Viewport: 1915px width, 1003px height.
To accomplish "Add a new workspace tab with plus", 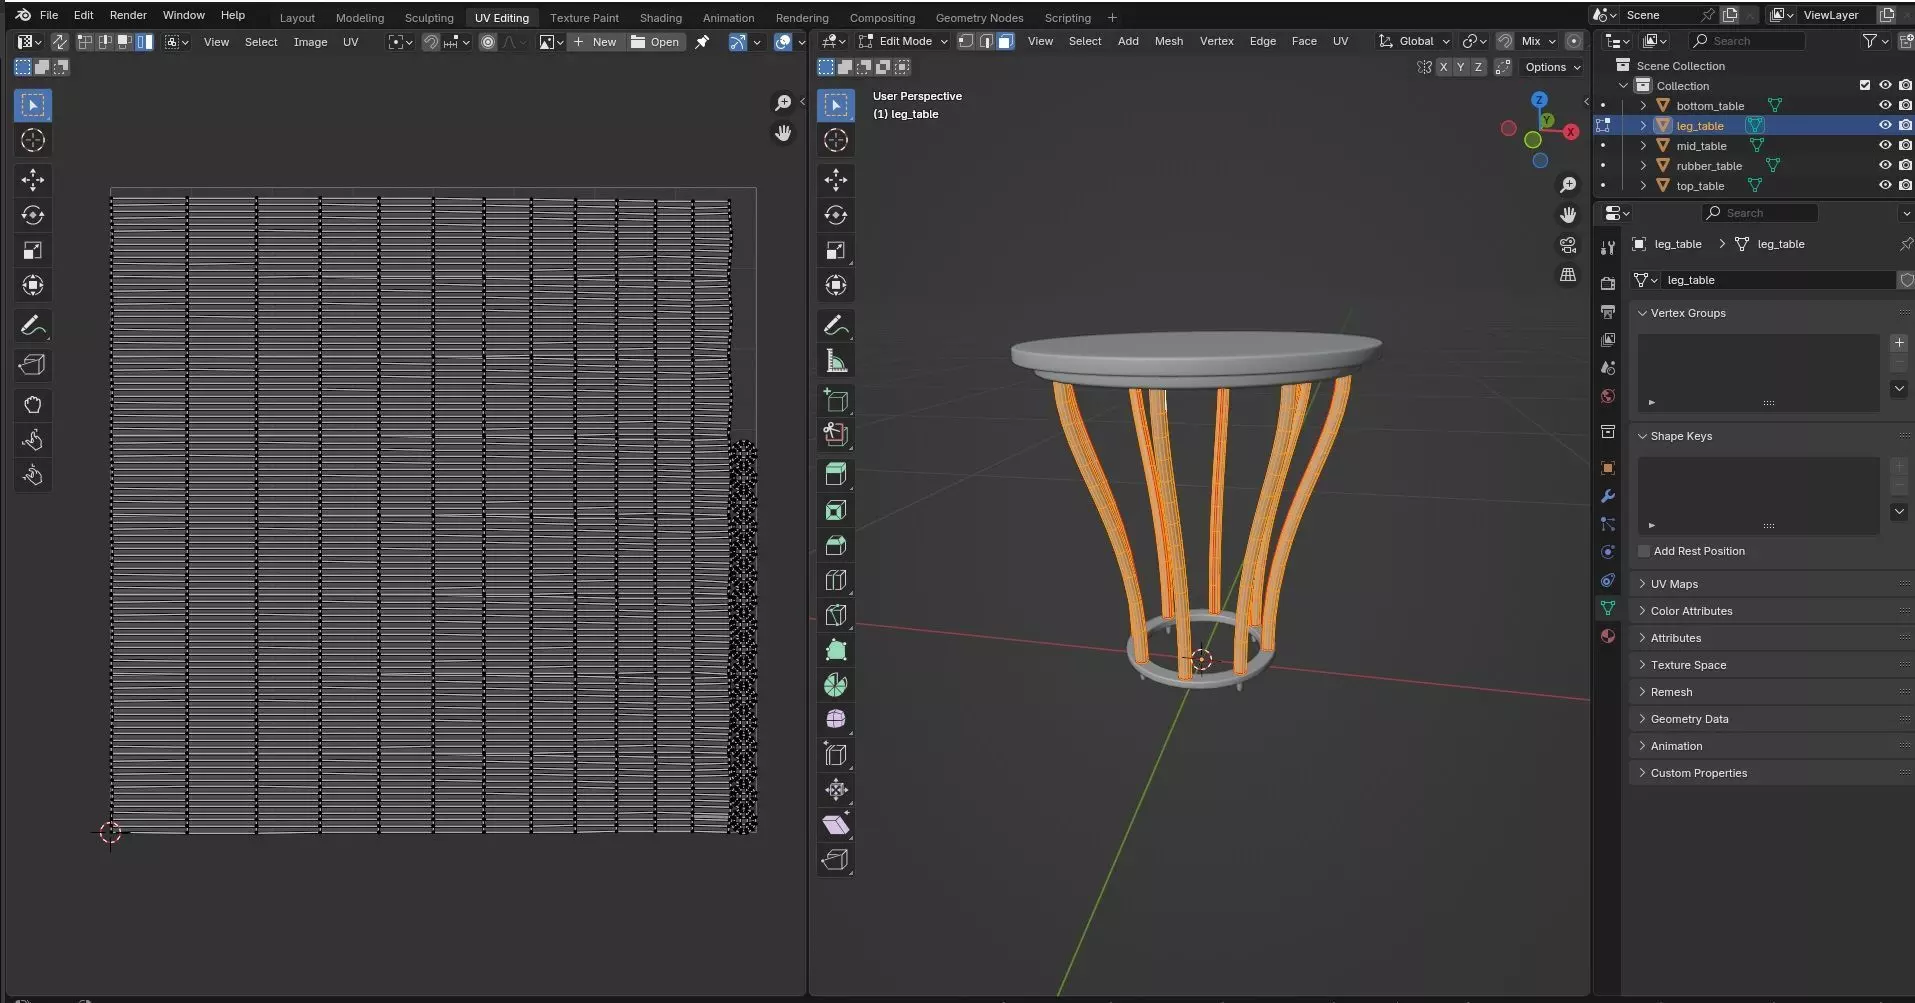I will click(1112, 17).
